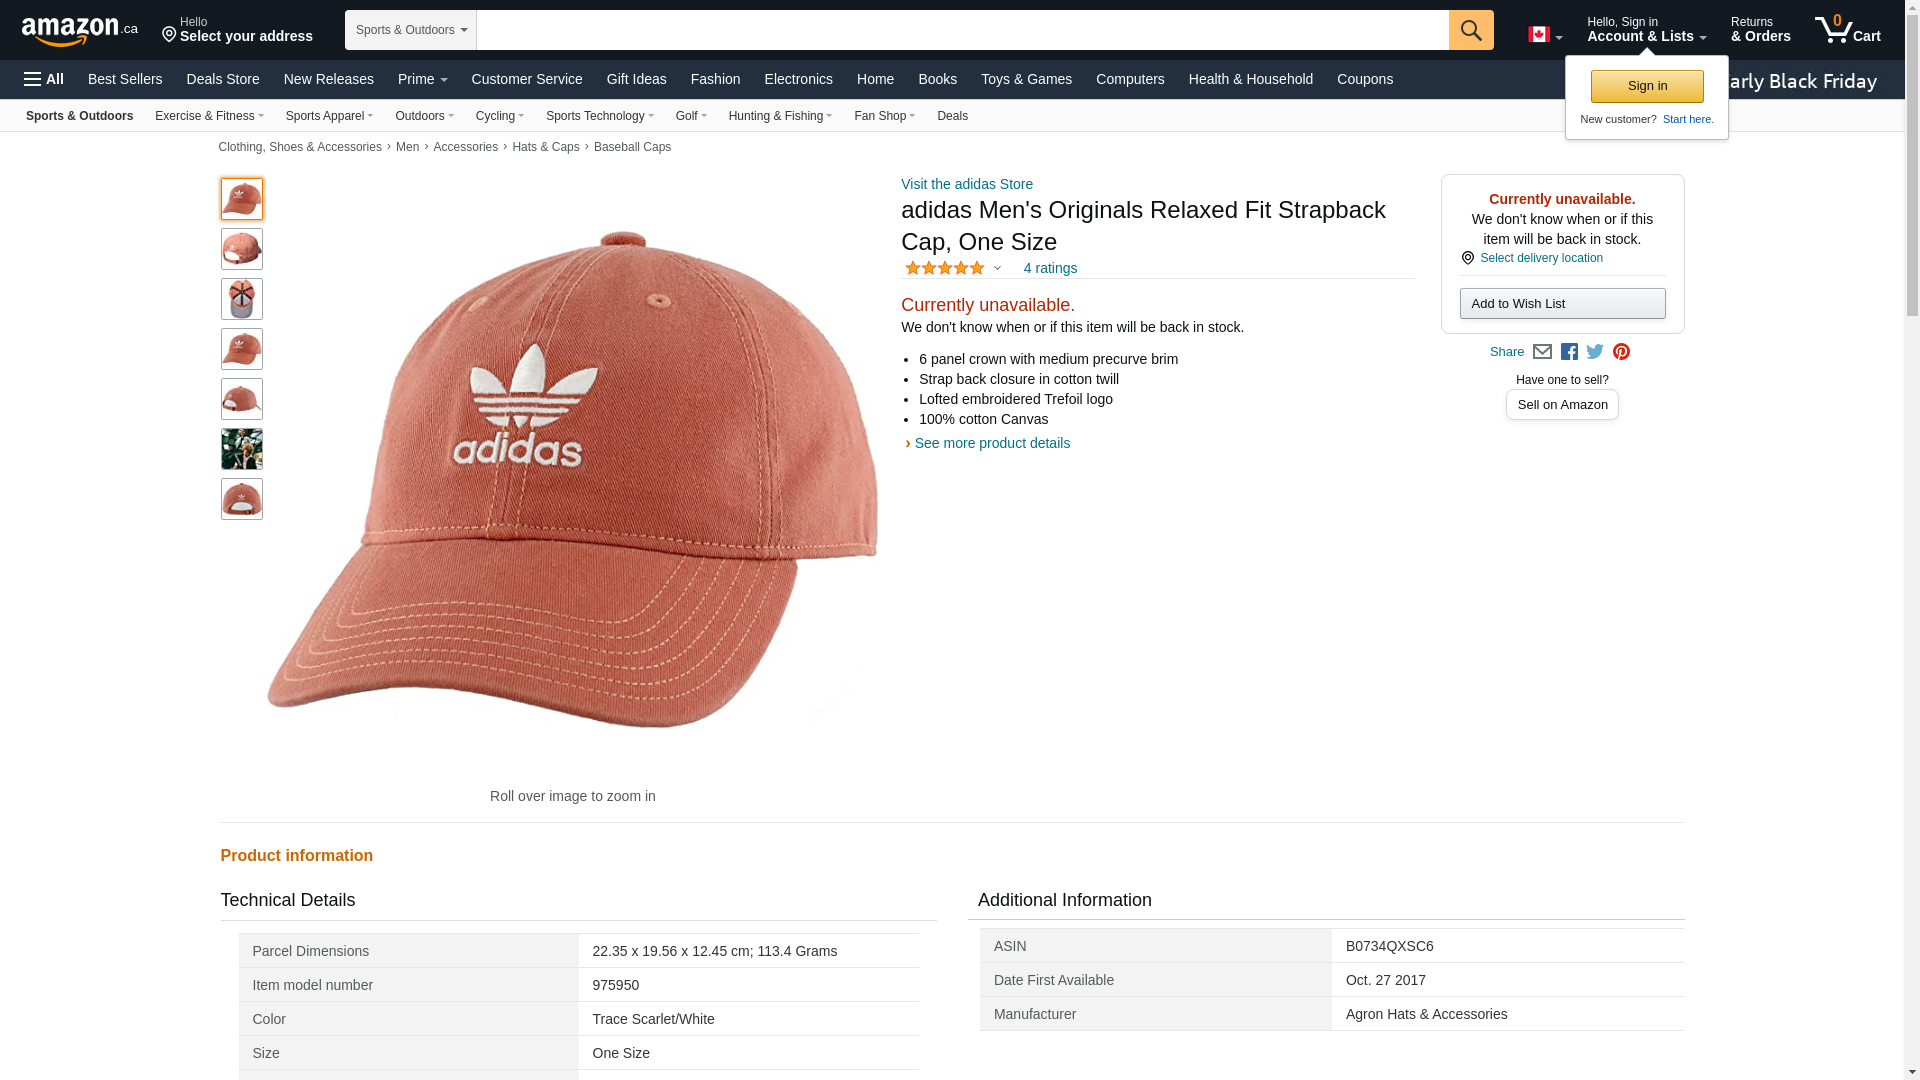Go to Amazon.ca home logo
The height and width of the screenshot is (1080, 1920).
tap(80, 30)
